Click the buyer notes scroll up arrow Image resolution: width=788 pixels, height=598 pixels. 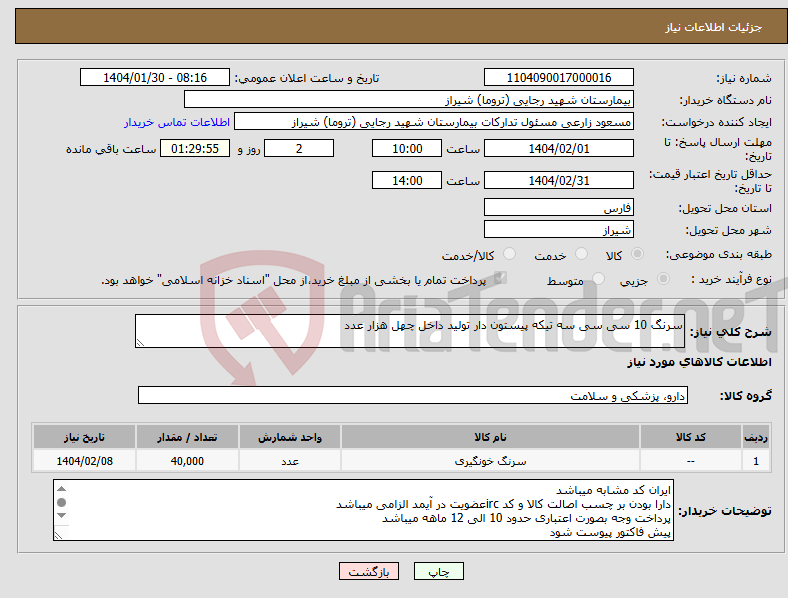[61, 489]
